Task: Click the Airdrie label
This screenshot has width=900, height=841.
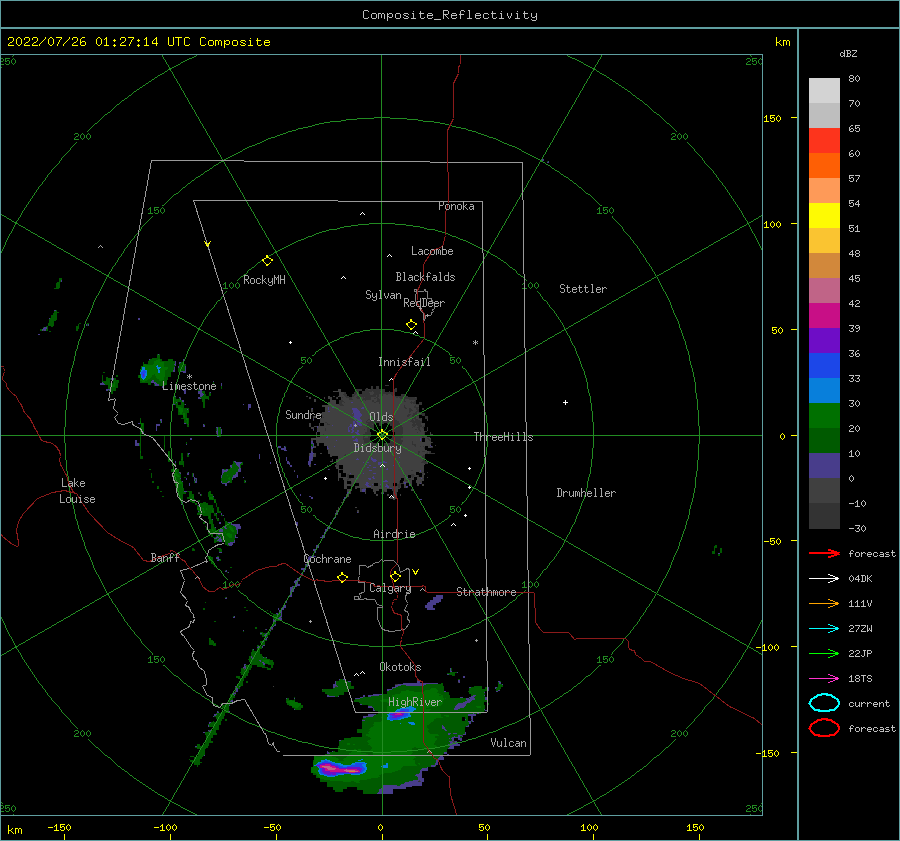Action: [x=394, y=534]
